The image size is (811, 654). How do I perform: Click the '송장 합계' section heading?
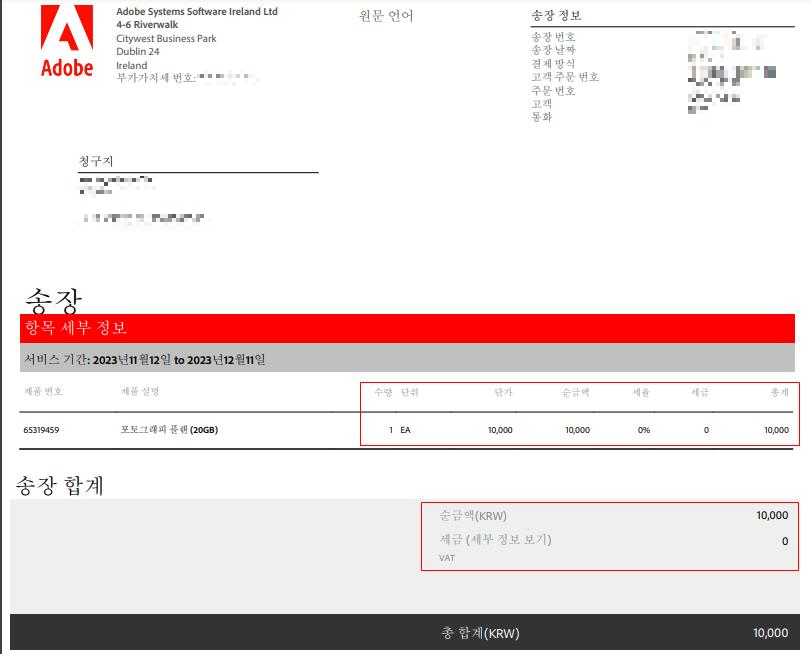tap(60, 485)
